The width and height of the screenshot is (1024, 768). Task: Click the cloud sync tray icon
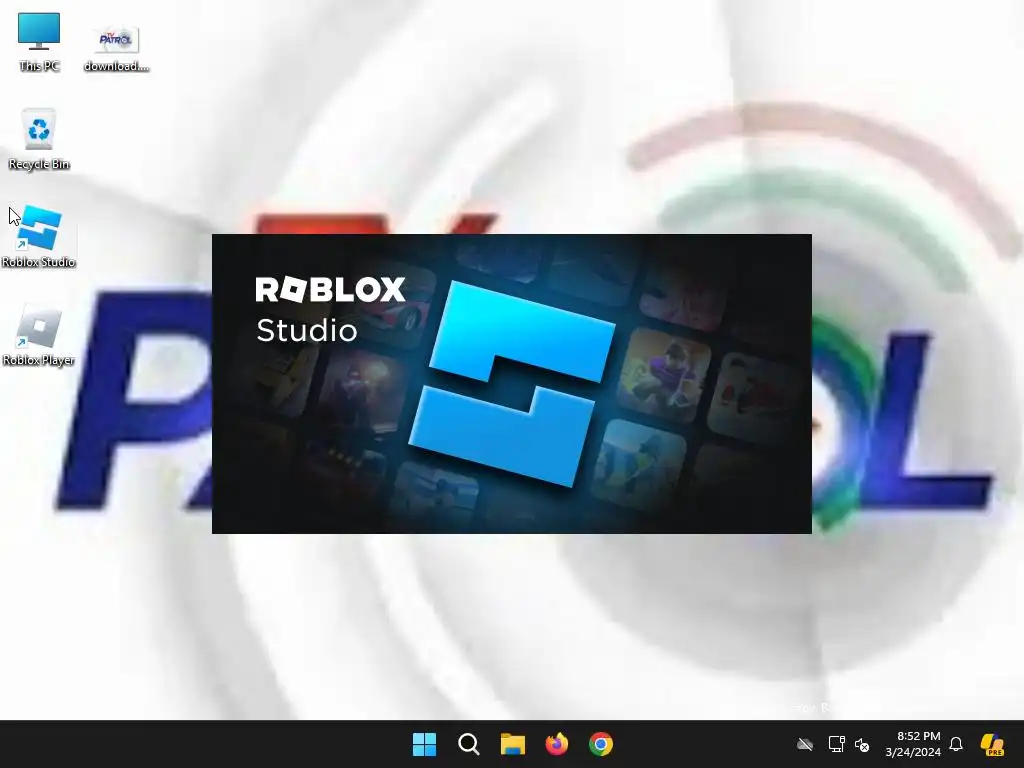[805, 744]
